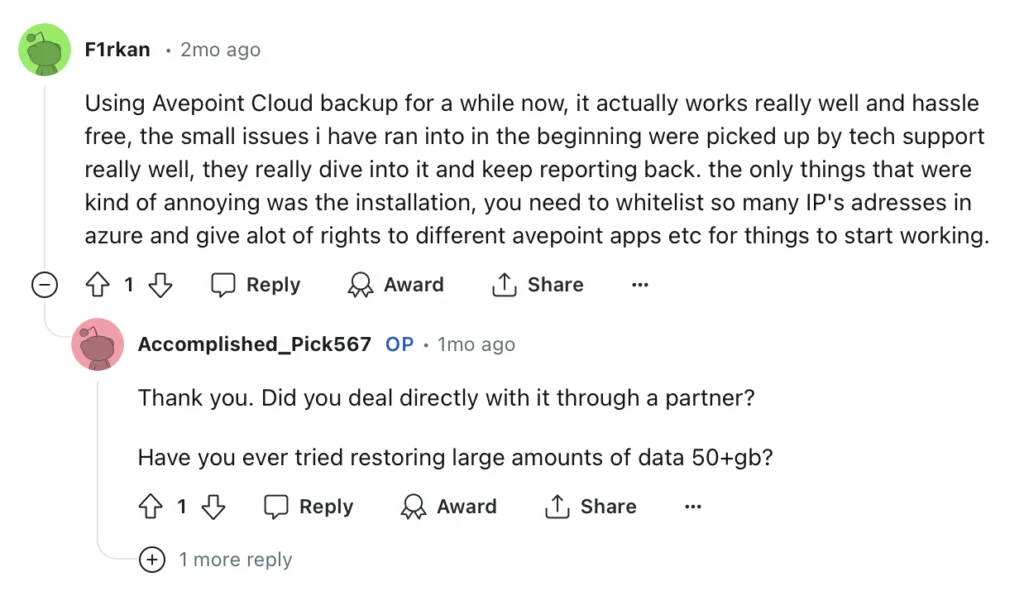
Task: Click Award icon on the OP reply
Action: click(413, 506)
